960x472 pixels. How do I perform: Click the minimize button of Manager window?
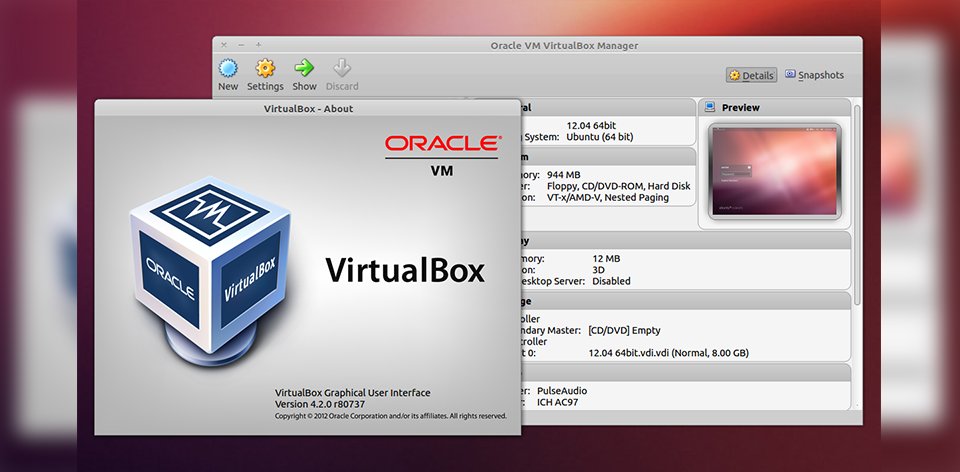241,45
